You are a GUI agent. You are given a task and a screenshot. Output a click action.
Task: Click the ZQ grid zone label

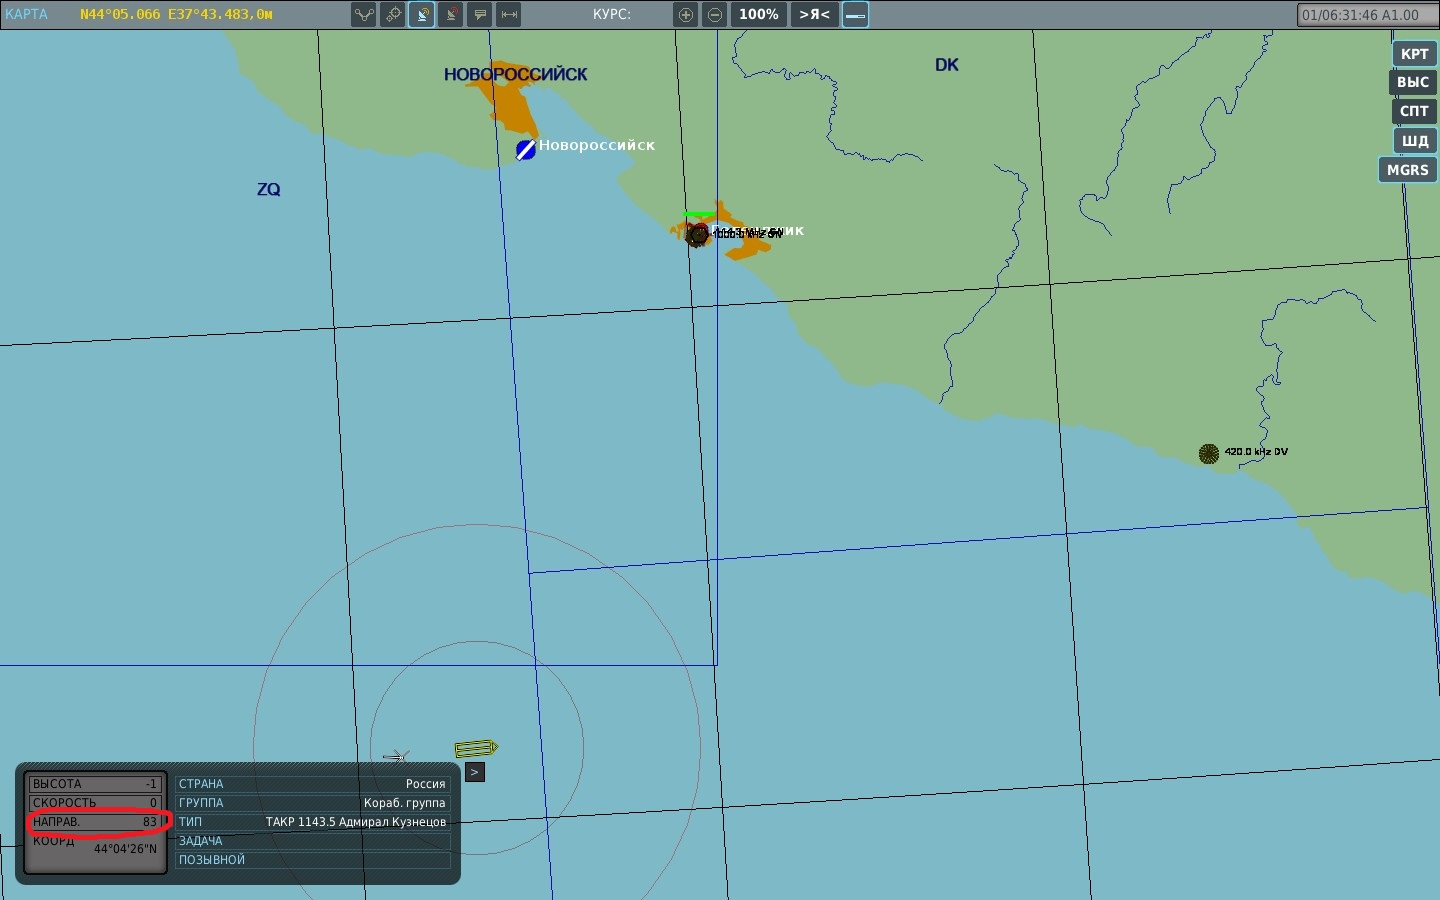point(268,189)
